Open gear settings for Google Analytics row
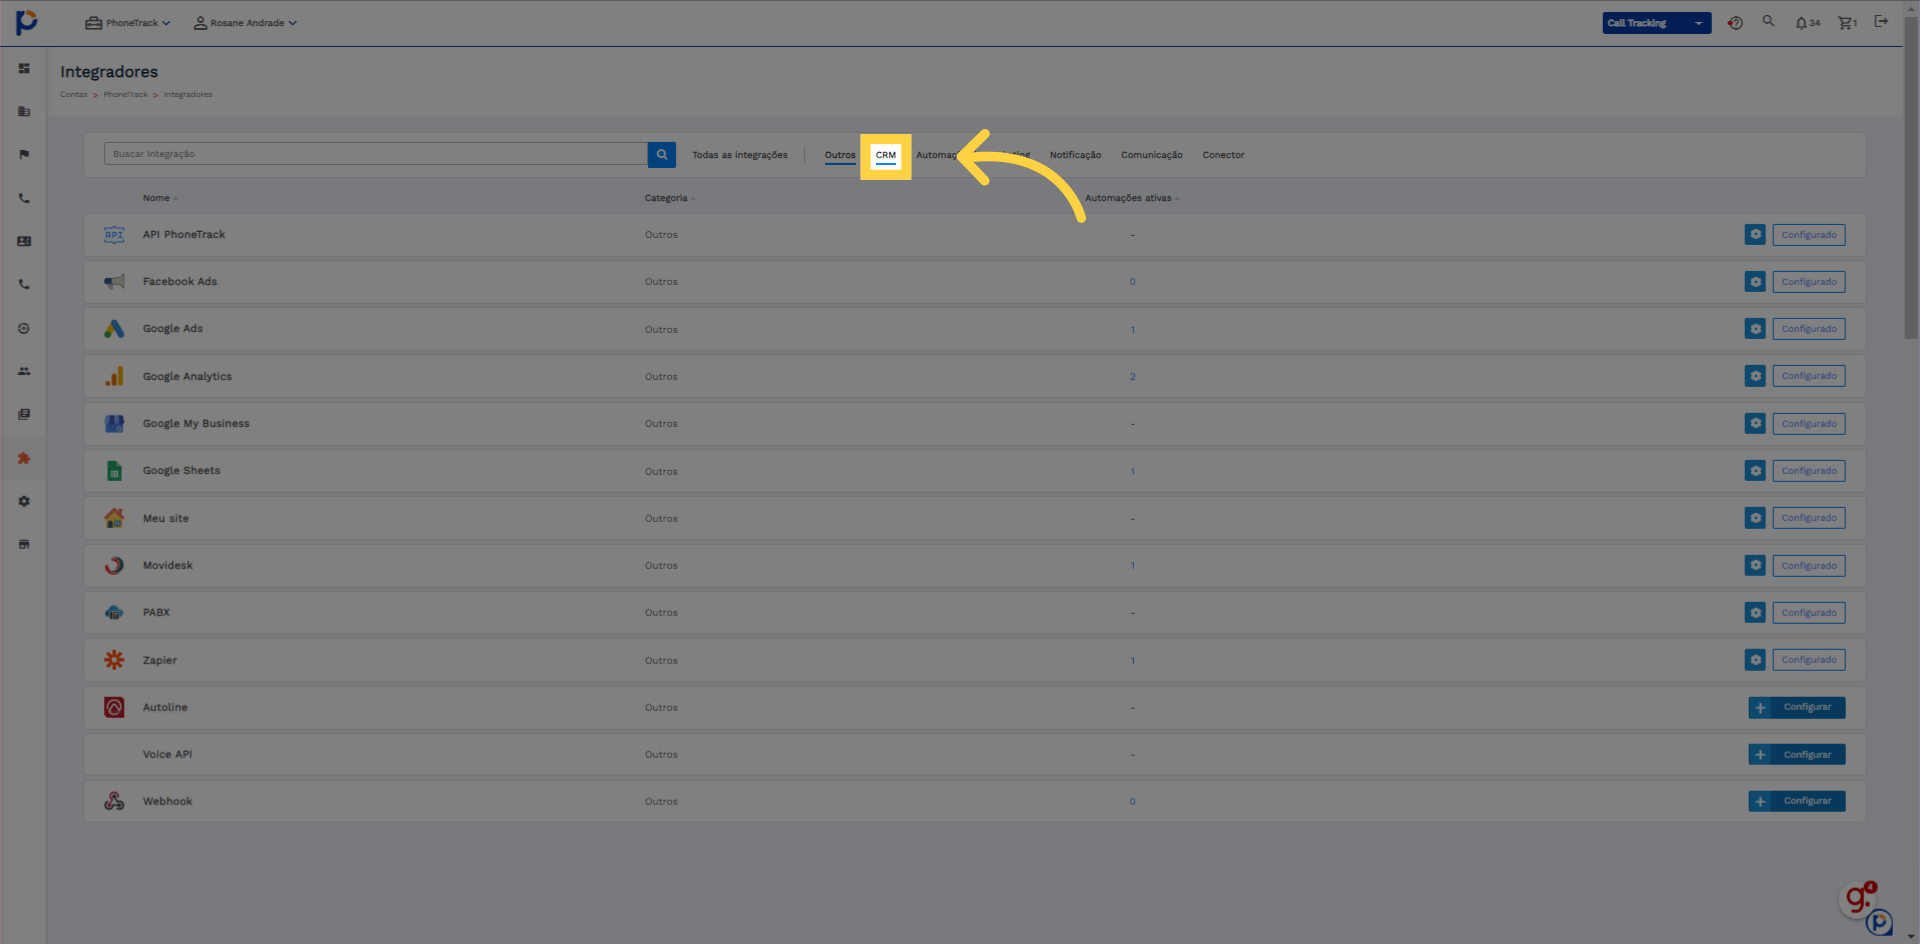The width and height of the screenshot is (1920, 944). (x=1755, y=376)
